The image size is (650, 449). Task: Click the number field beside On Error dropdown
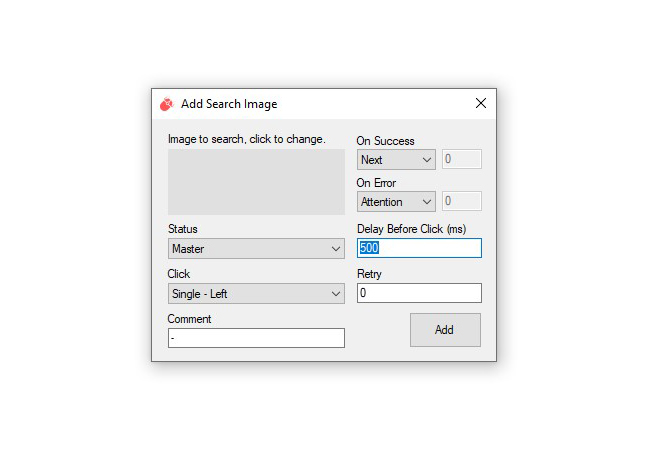coord(462,201)
